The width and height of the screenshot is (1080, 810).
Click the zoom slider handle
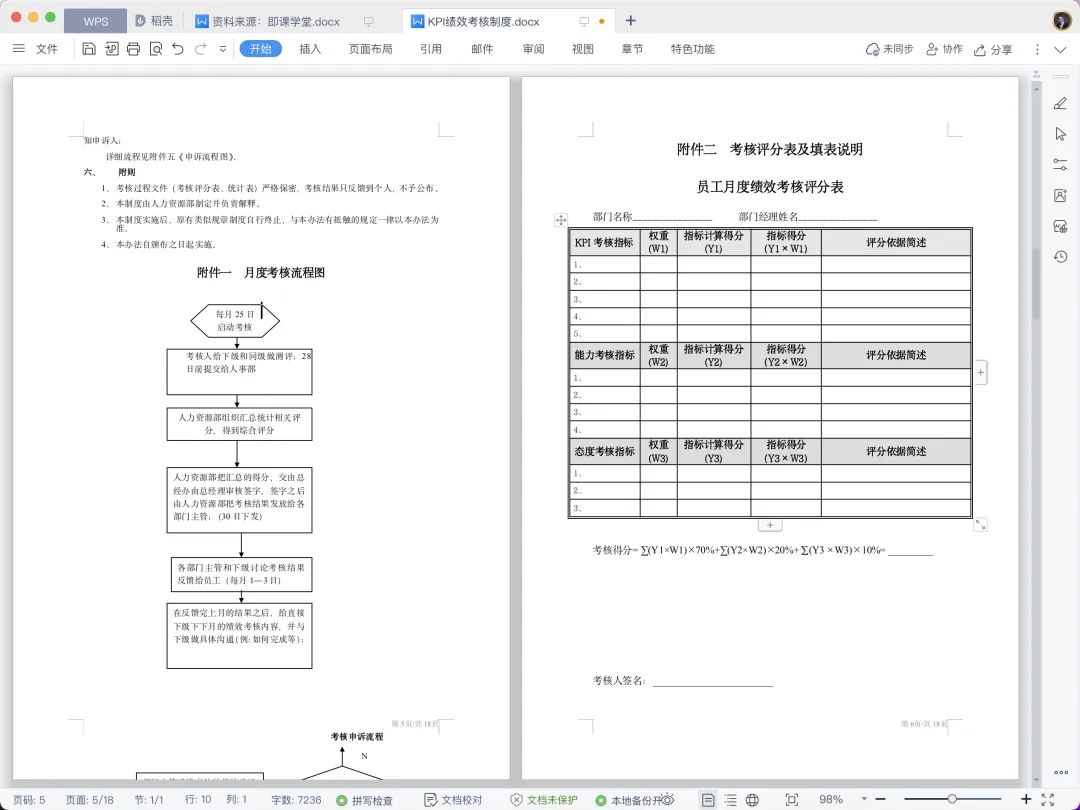pyautogui.click(x=952, y=799)
